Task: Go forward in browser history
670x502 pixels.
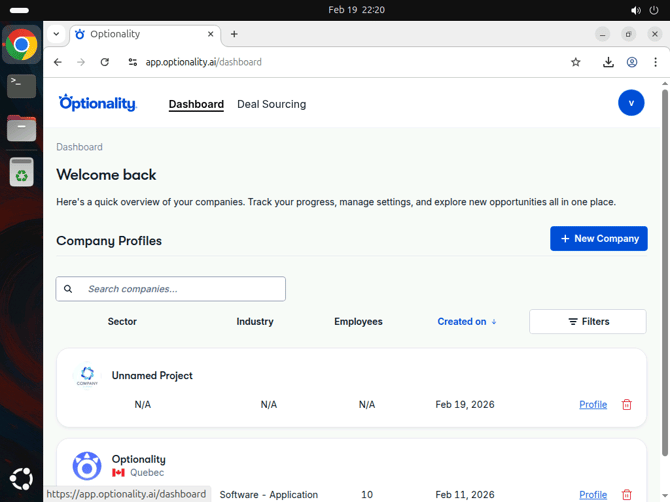Action: 81,62
